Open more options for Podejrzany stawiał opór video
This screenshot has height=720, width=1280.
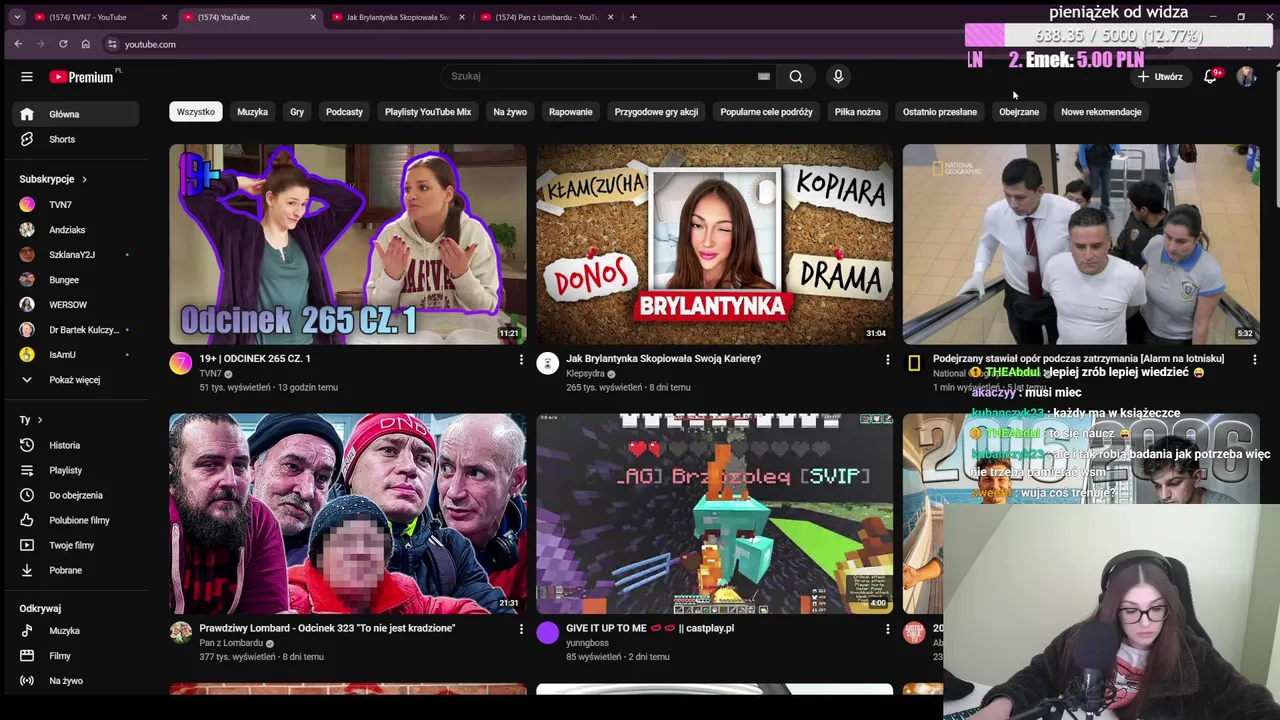(1254, 359)
